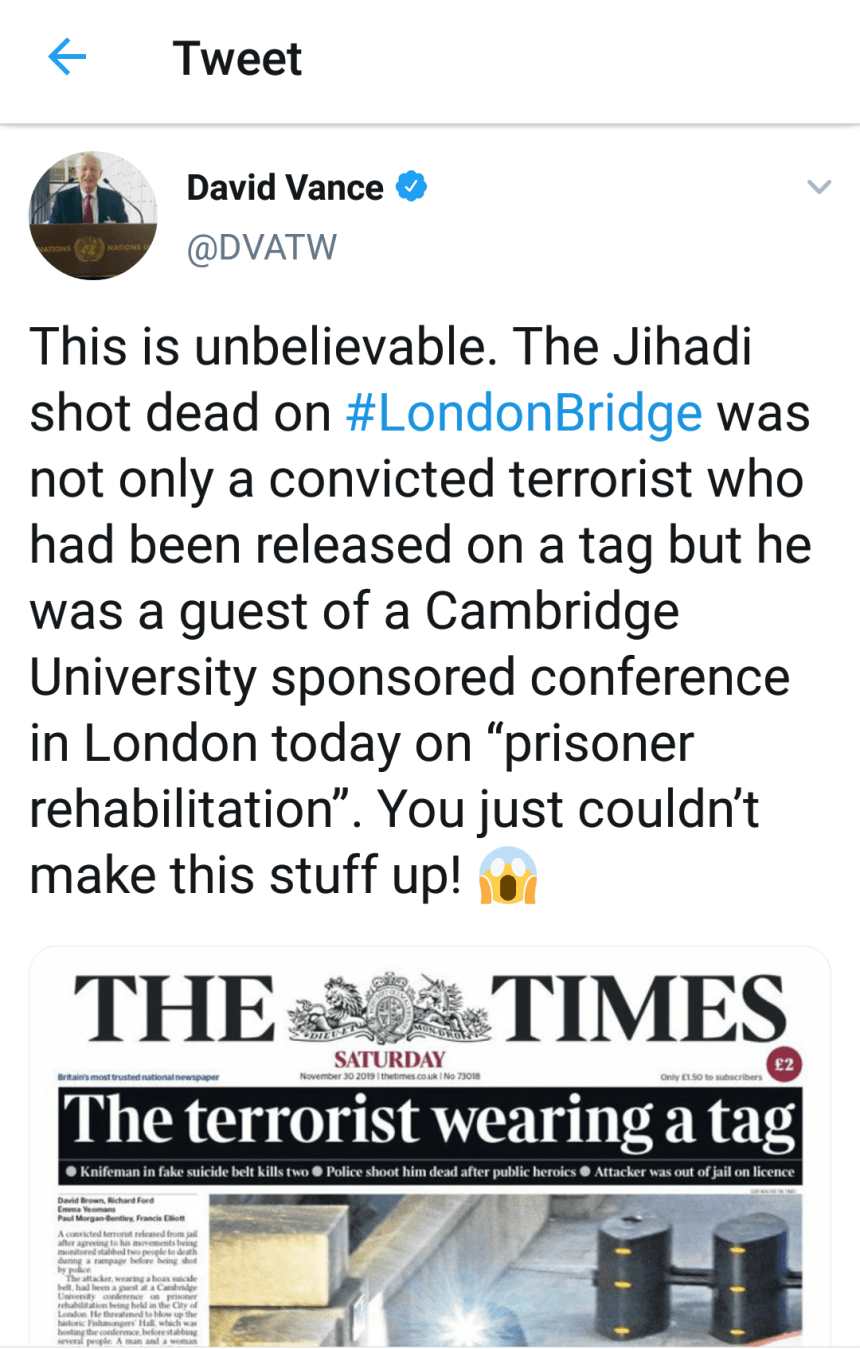Viewport: 860px width, 1349px height.
Task: Click "Britain's most trusted national newspaper" text
Action: (x=138, y=1078)
